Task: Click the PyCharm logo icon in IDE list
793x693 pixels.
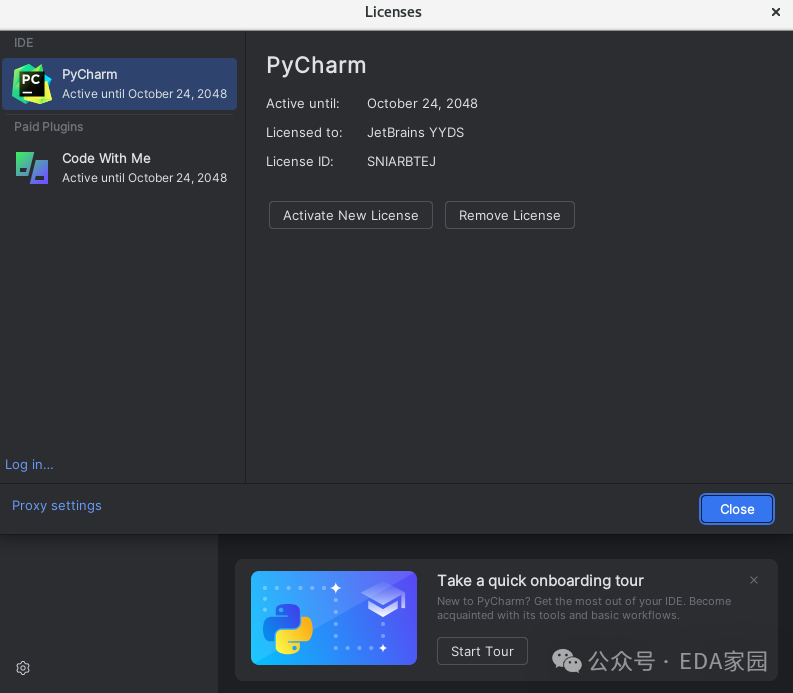Action: pos(32,84)
